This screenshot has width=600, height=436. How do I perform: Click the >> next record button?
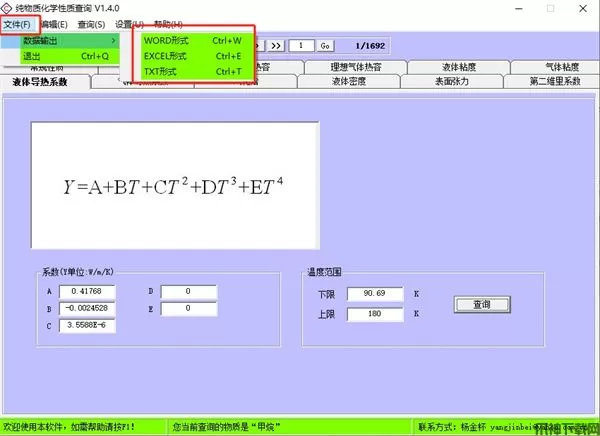tap(277, 46)
